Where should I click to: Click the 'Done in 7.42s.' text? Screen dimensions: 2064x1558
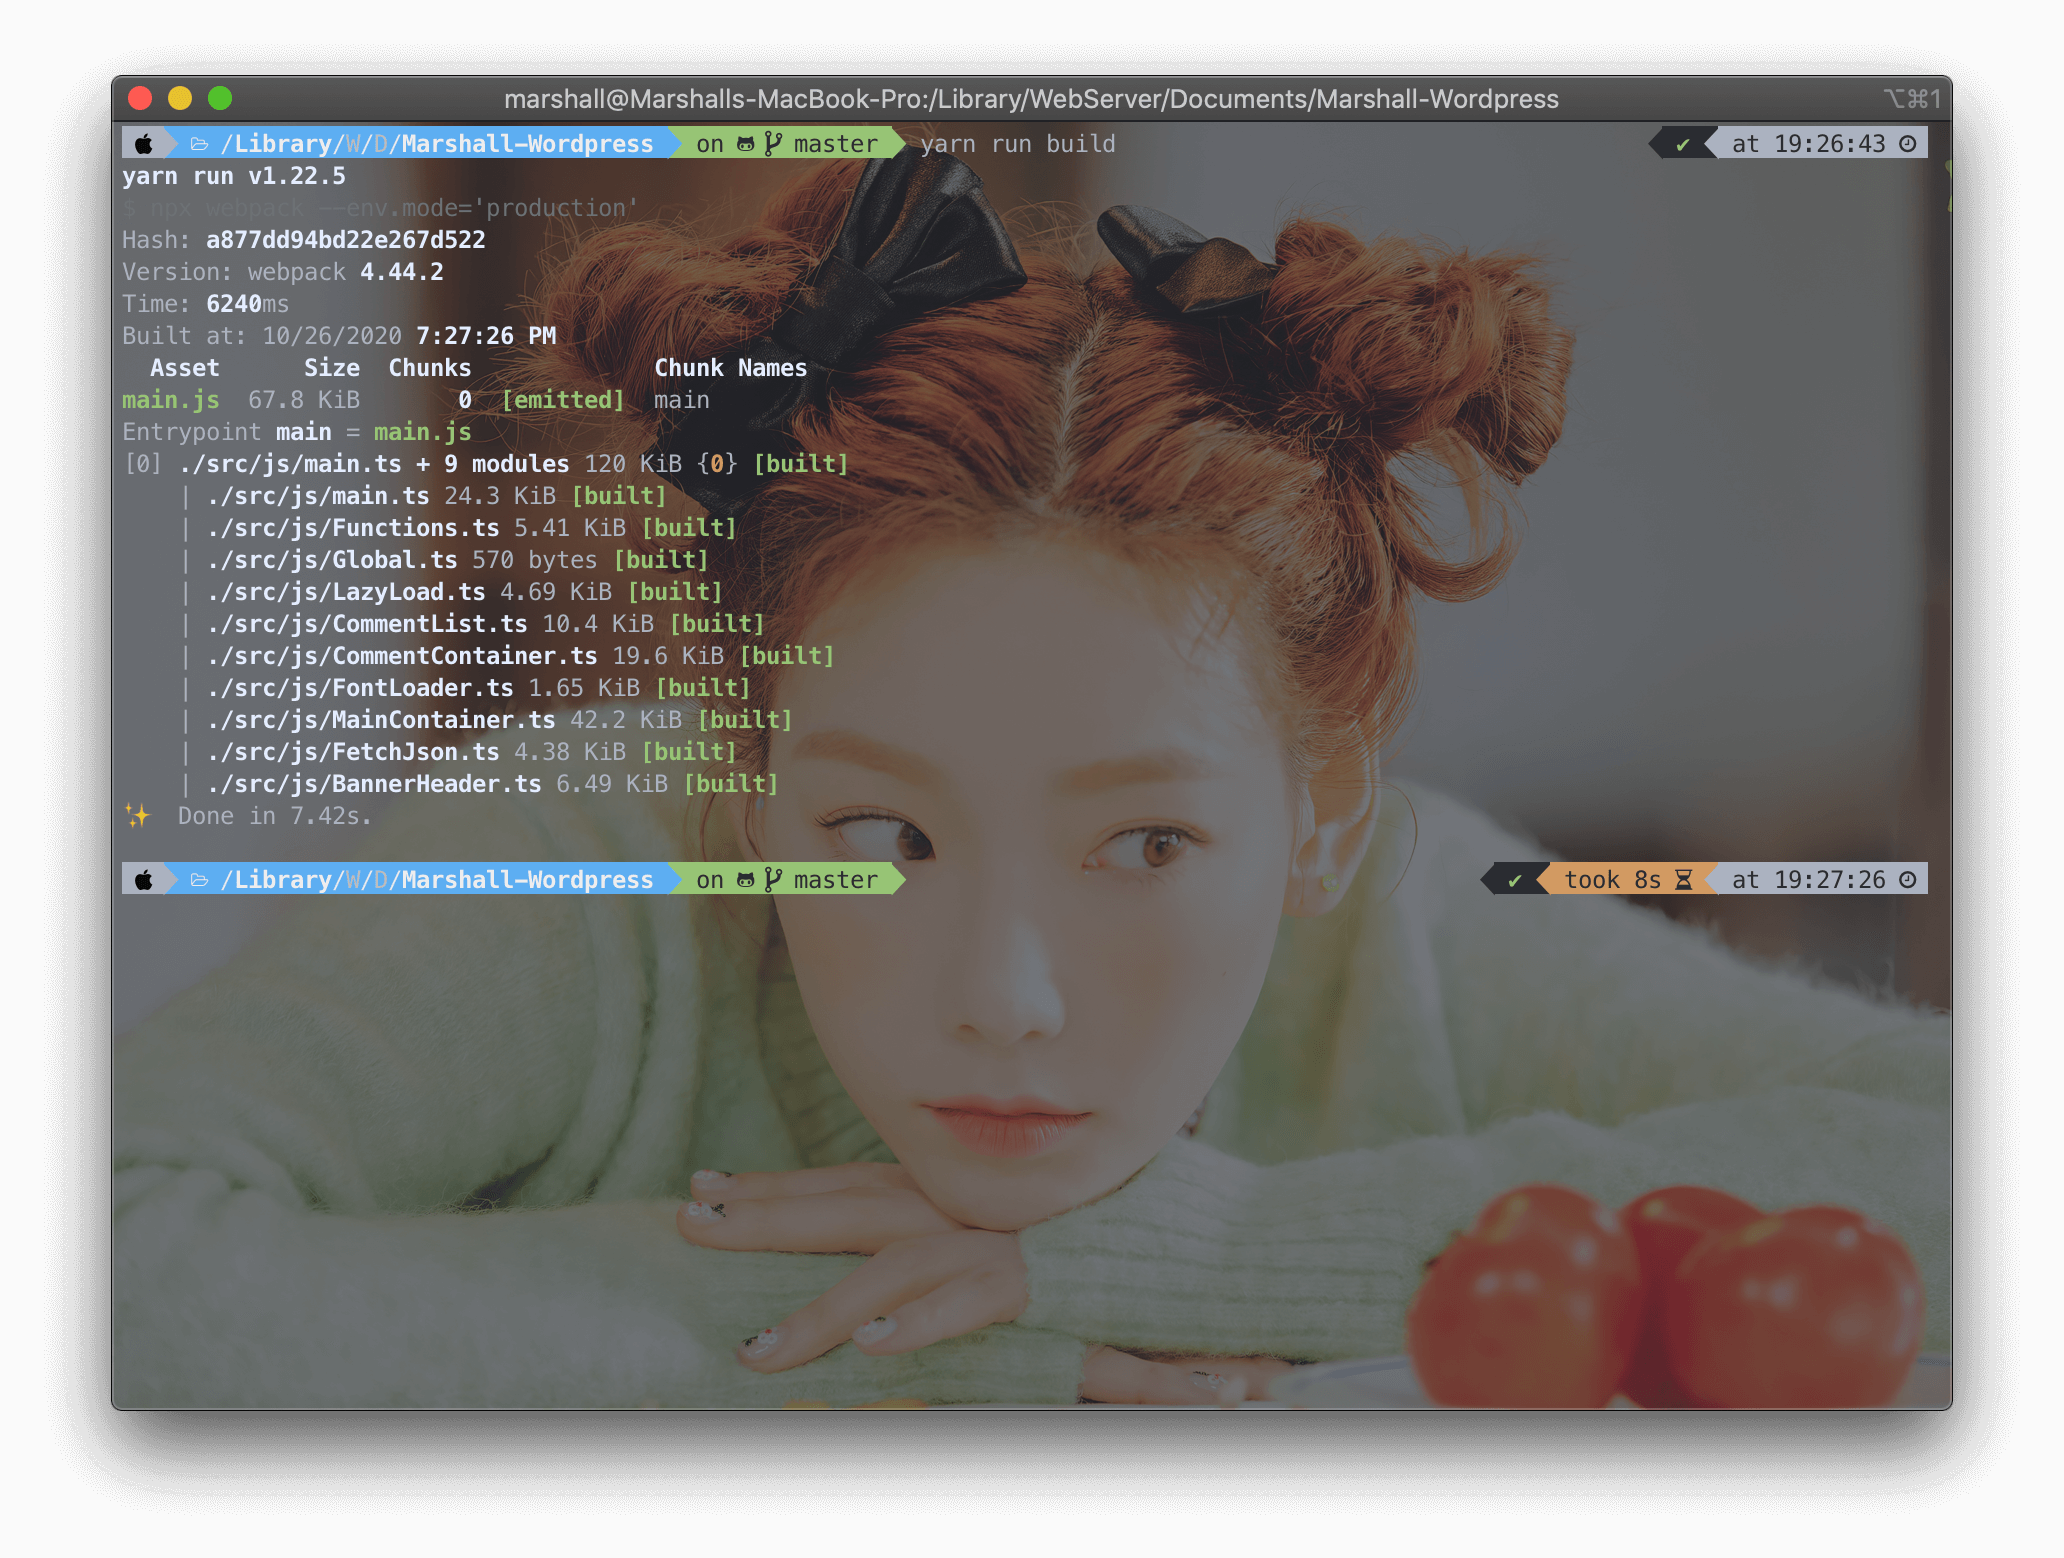(275, 816)
